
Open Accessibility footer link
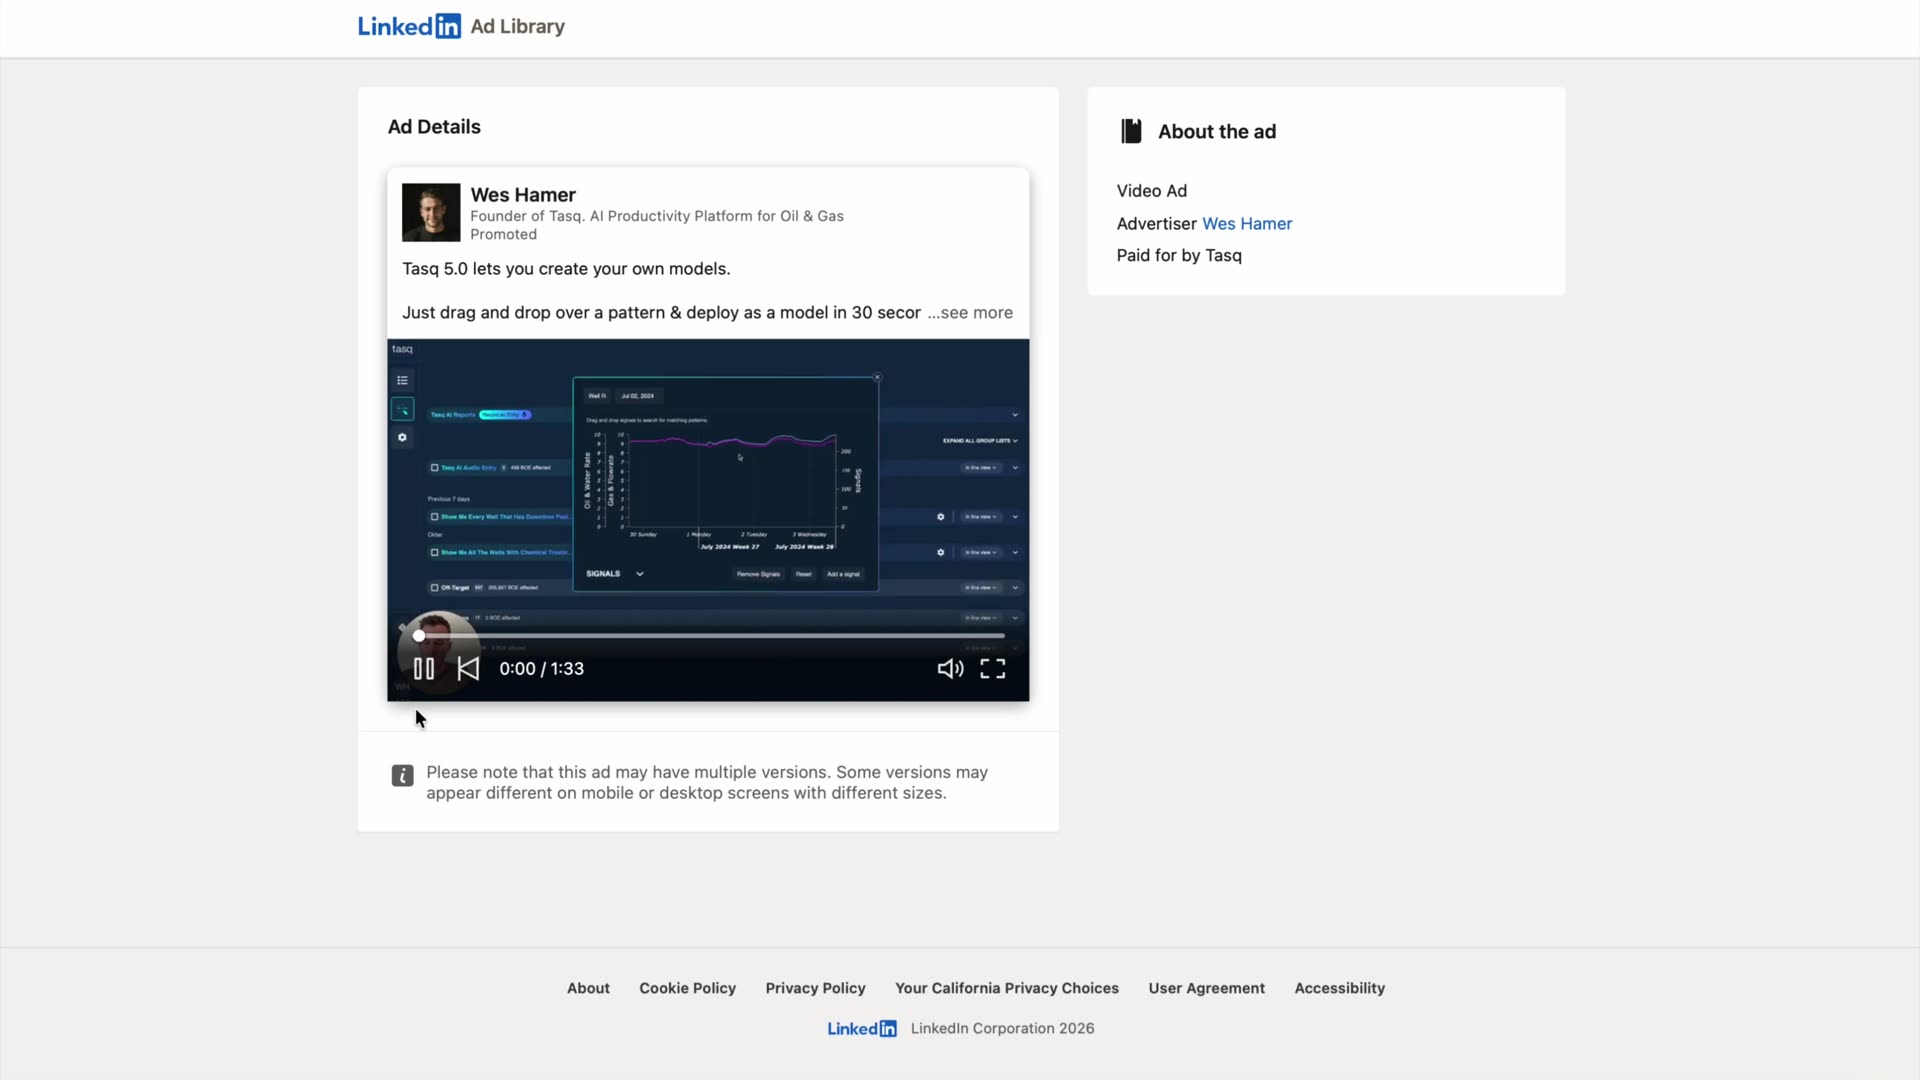point(1339,988)
